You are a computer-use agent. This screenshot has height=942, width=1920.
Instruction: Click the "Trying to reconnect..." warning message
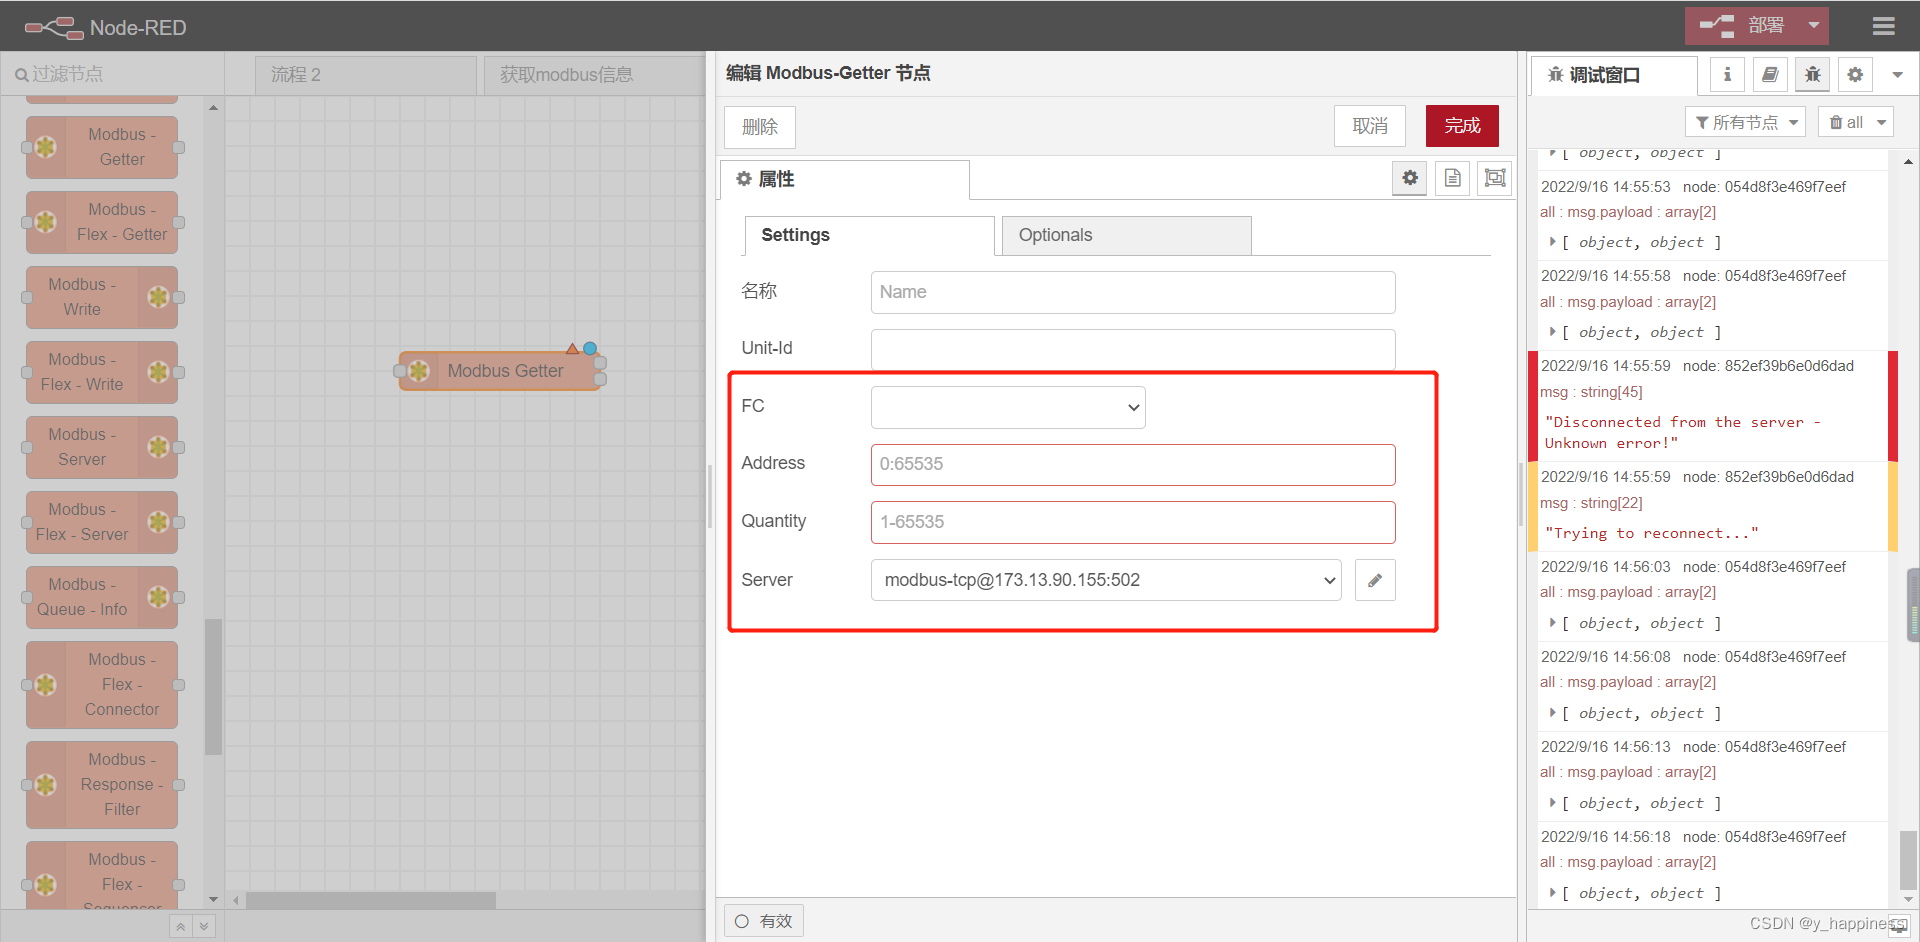(1652, 533)
